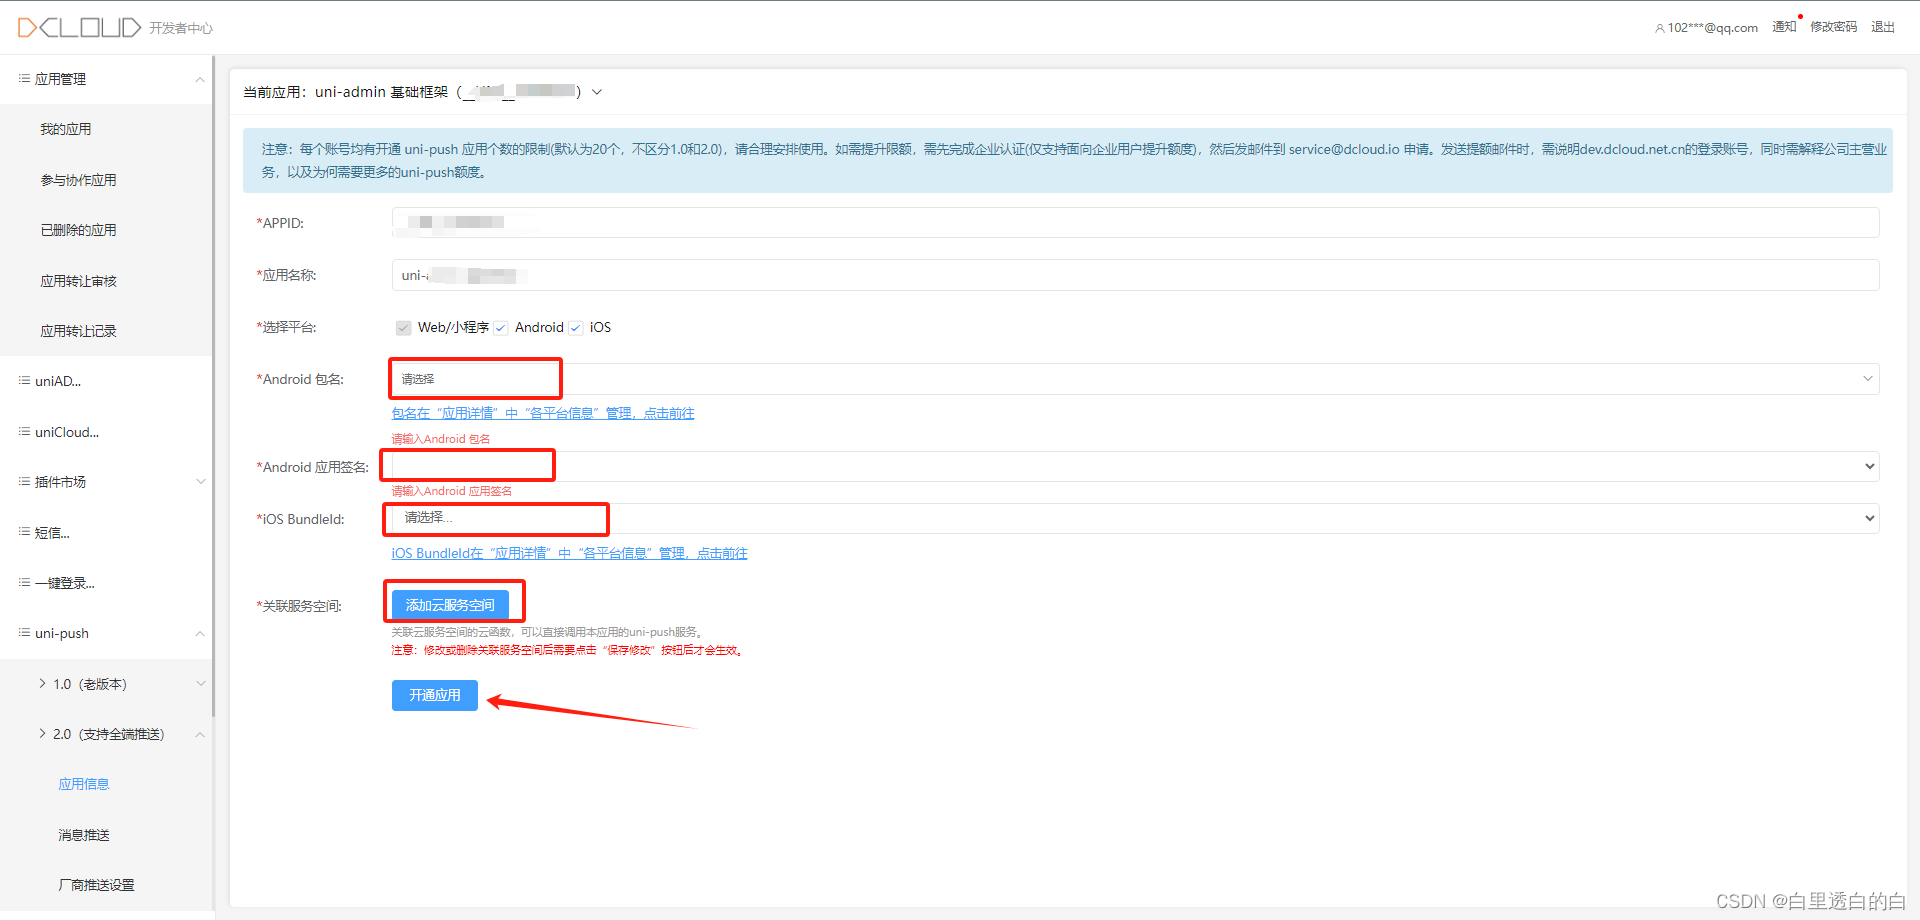Open the current application switcher dropdown
The width and height of the screenshot is (1920, 920).
(597, 92)
